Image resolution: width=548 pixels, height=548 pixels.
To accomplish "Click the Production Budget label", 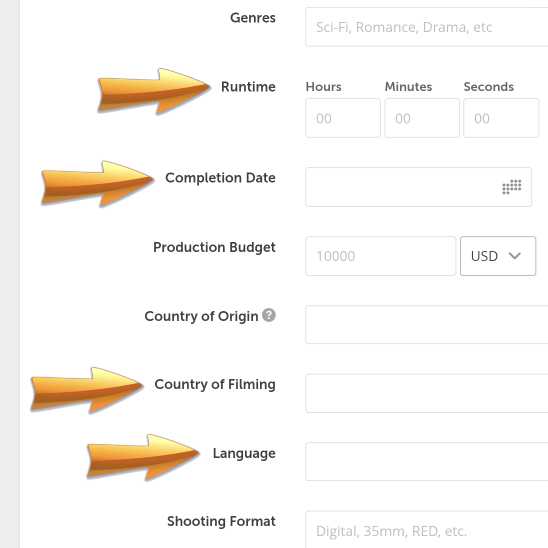I will pos(214,247).
